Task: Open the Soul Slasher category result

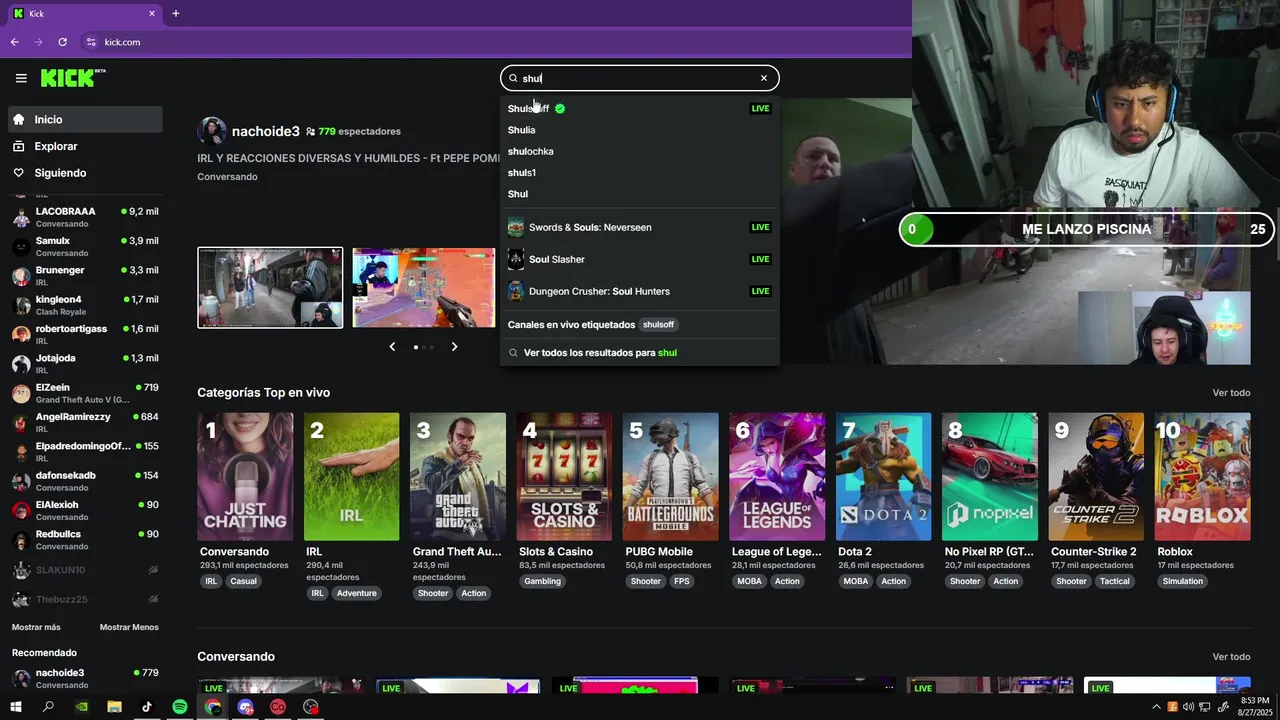Action: pos(639,259)
